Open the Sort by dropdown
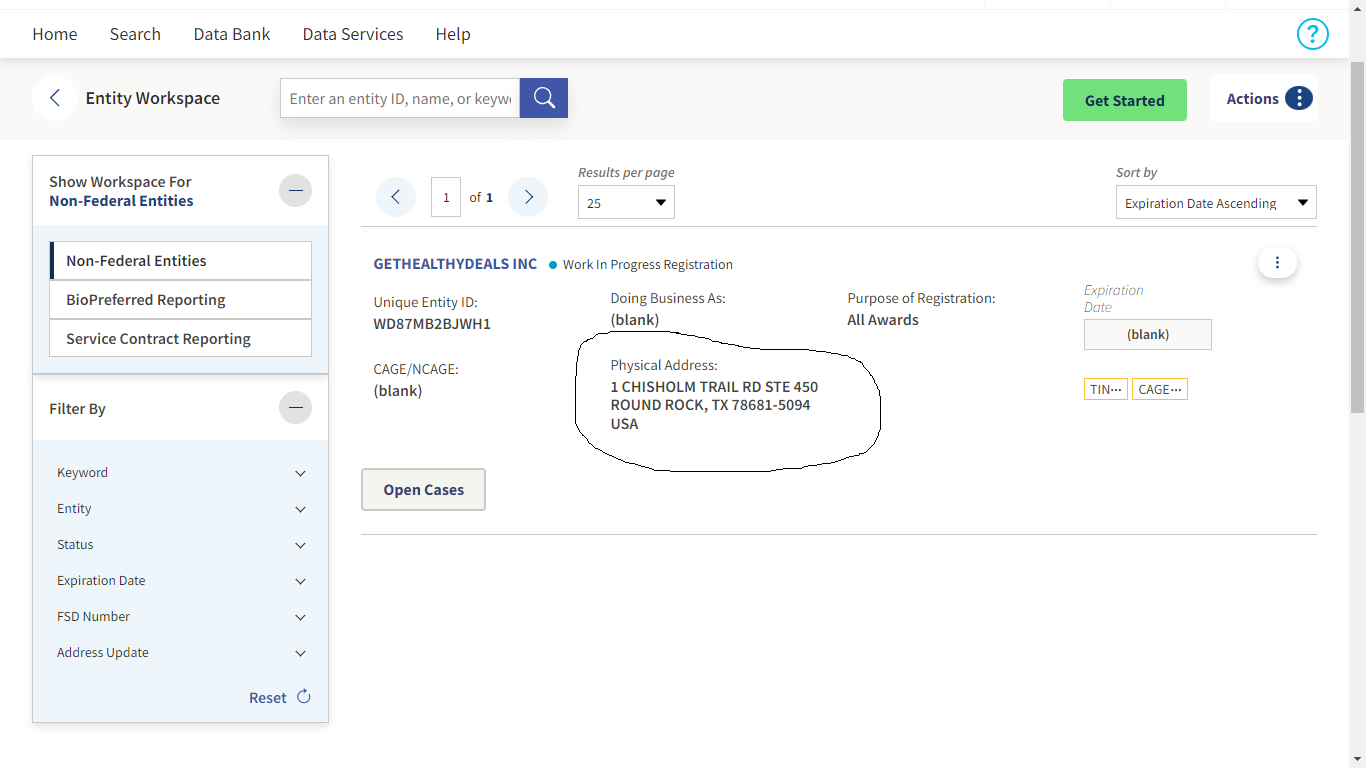1366x768 pixels. [x=1215, y=203]
